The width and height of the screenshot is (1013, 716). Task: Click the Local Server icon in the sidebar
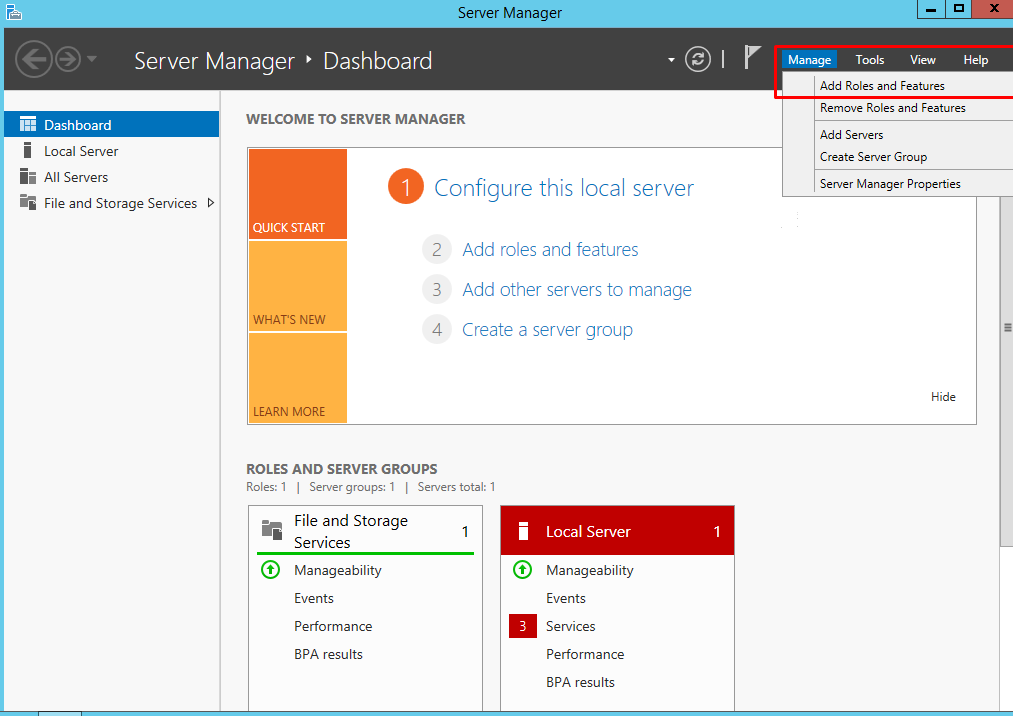[x=27, y=151]
